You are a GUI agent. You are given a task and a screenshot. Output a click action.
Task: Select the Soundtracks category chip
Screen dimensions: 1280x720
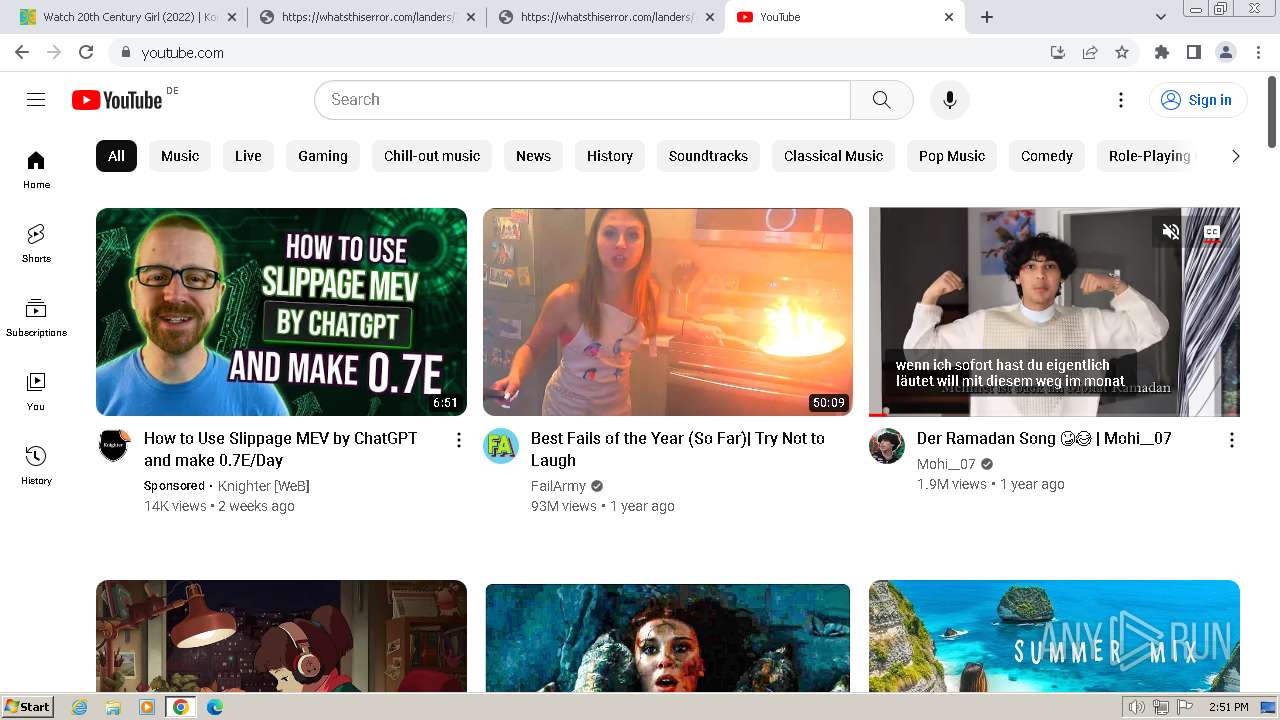(708, 156)
